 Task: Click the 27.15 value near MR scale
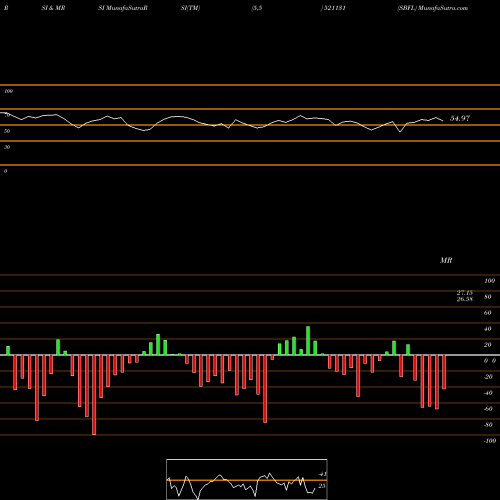click(x=465, y=292)
